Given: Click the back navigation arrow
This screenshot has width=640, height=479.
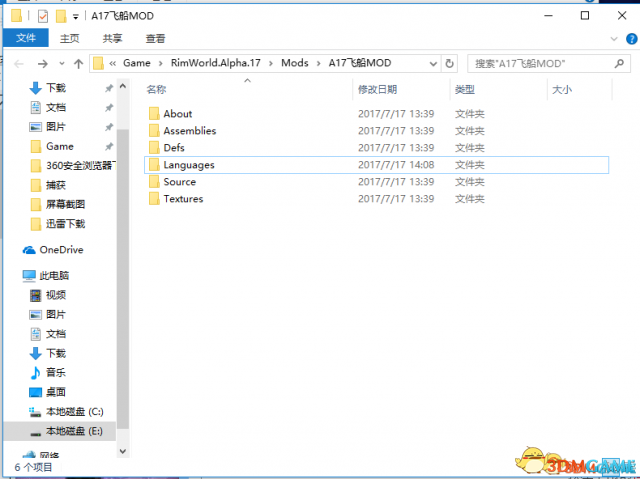Looking at the screenshot, I should point(19,64).
